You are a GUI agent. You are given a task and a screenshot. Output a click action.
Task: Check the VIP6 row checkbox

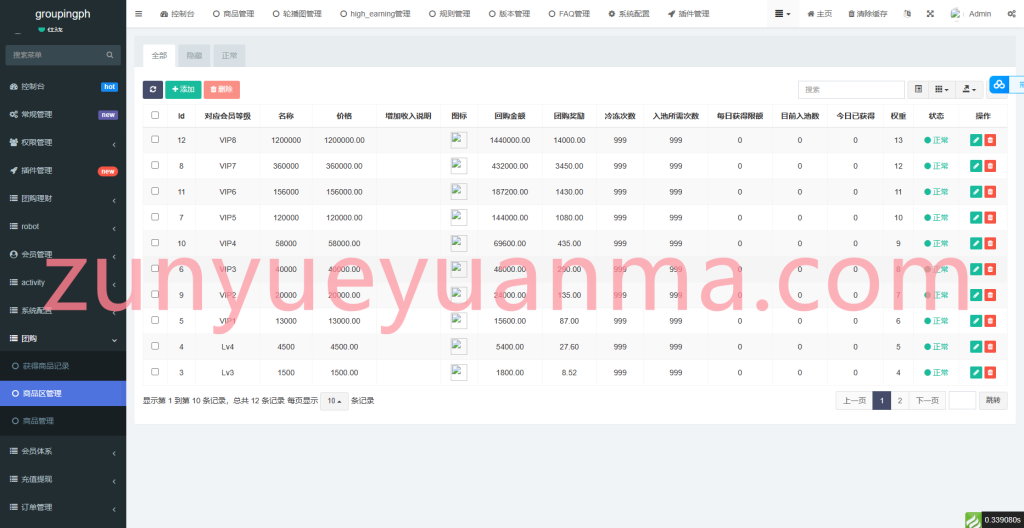coord(155,191)
